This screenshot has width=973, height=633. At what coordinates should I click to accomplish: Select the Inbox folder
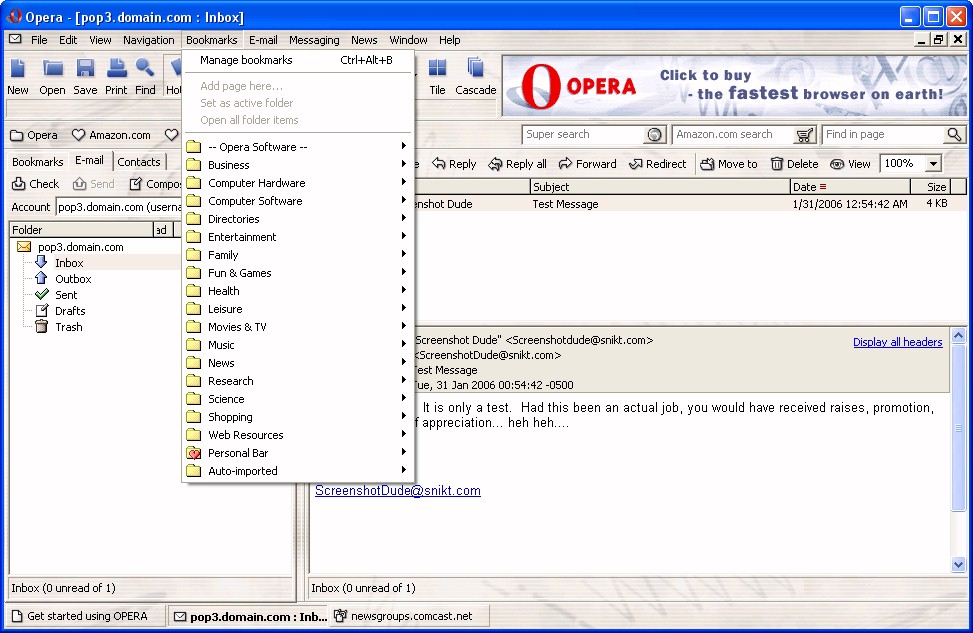(69, 263)
